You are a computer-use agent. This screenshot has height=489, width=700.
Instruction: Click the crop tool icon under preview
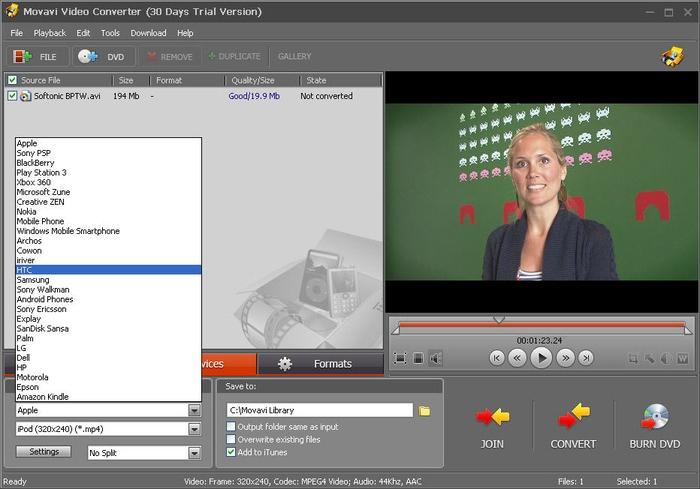(633, 359)
